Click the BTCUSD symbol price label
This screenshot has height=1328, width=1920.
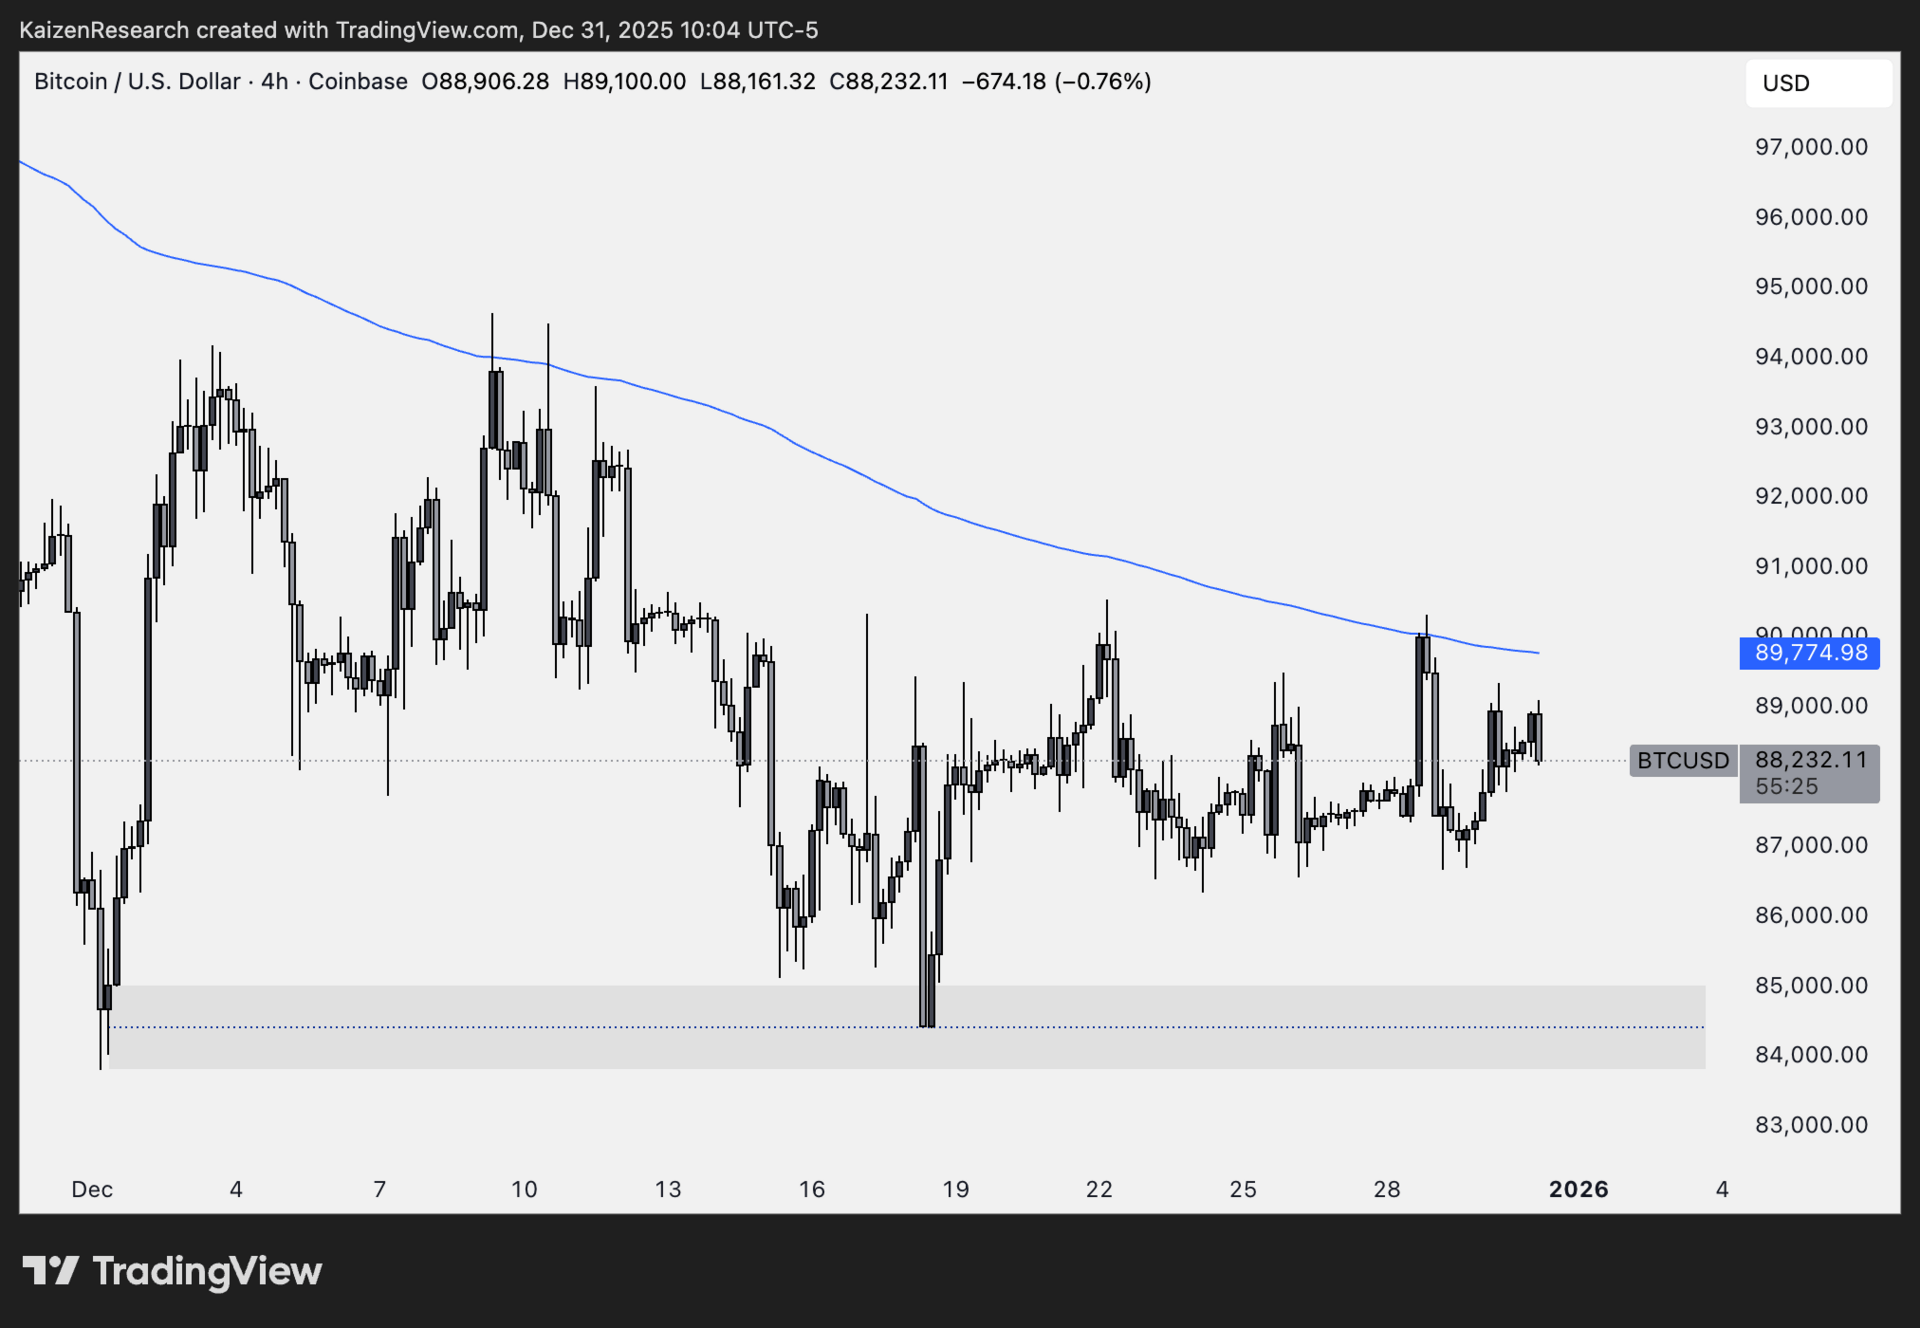pos(1682,760)
